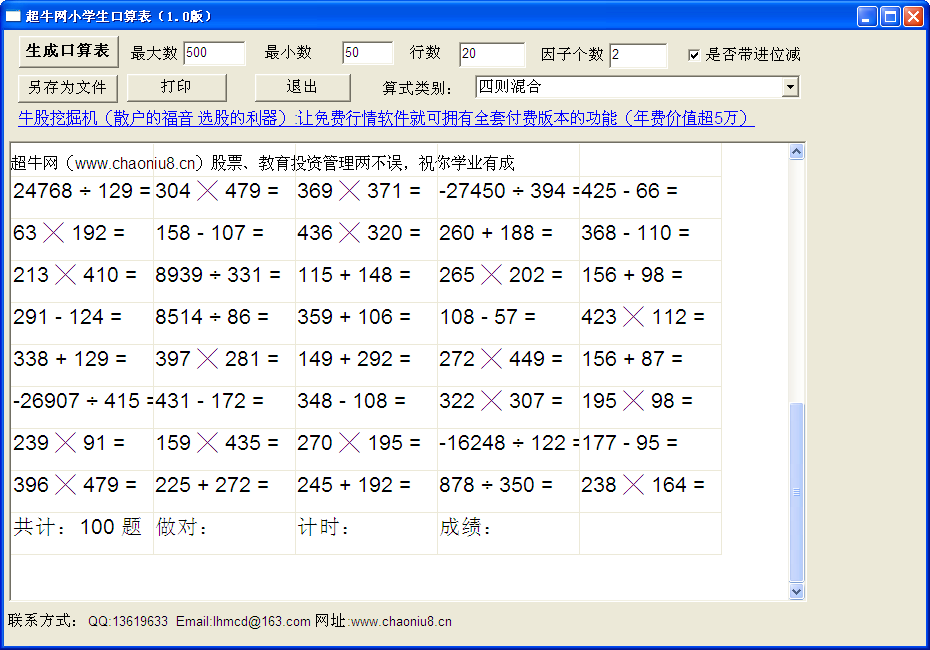Viewport: 930px width, 650px height.
Task: Minimize the 超牛网小学生口算表 window
Action: pos(867,17)
